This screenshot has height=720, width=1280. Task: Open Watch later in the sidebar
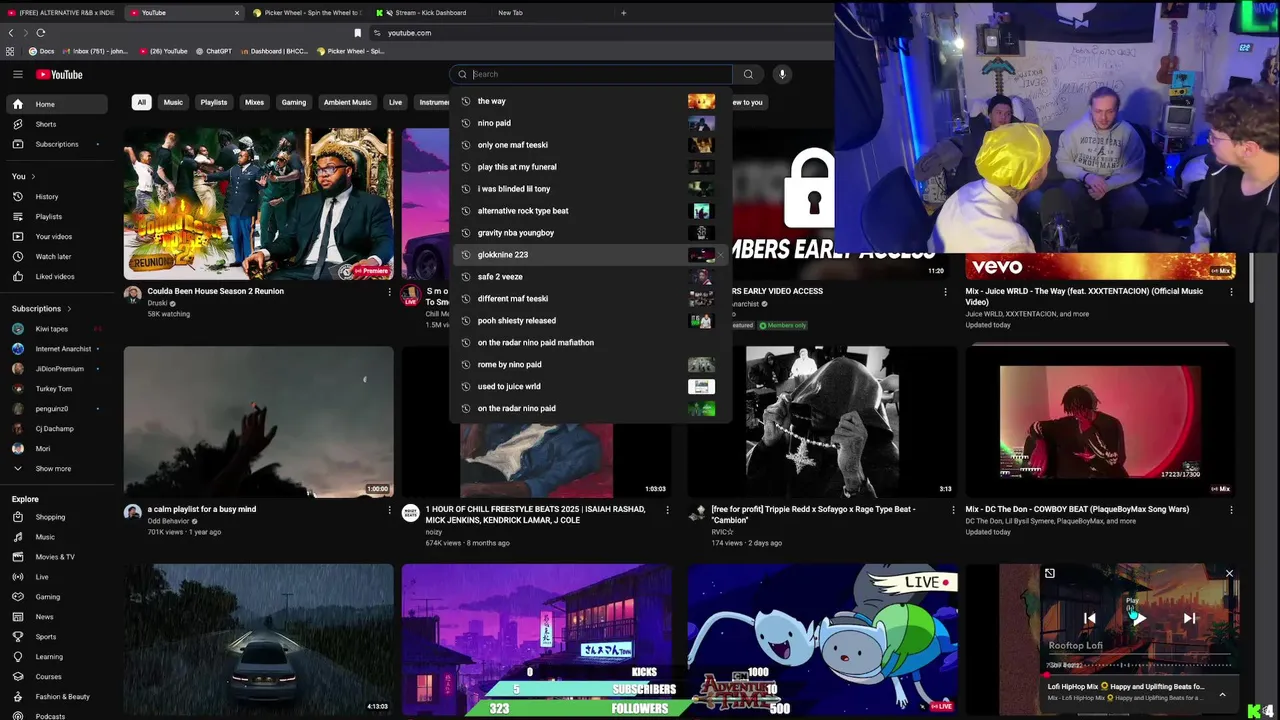tap(56, 257)
